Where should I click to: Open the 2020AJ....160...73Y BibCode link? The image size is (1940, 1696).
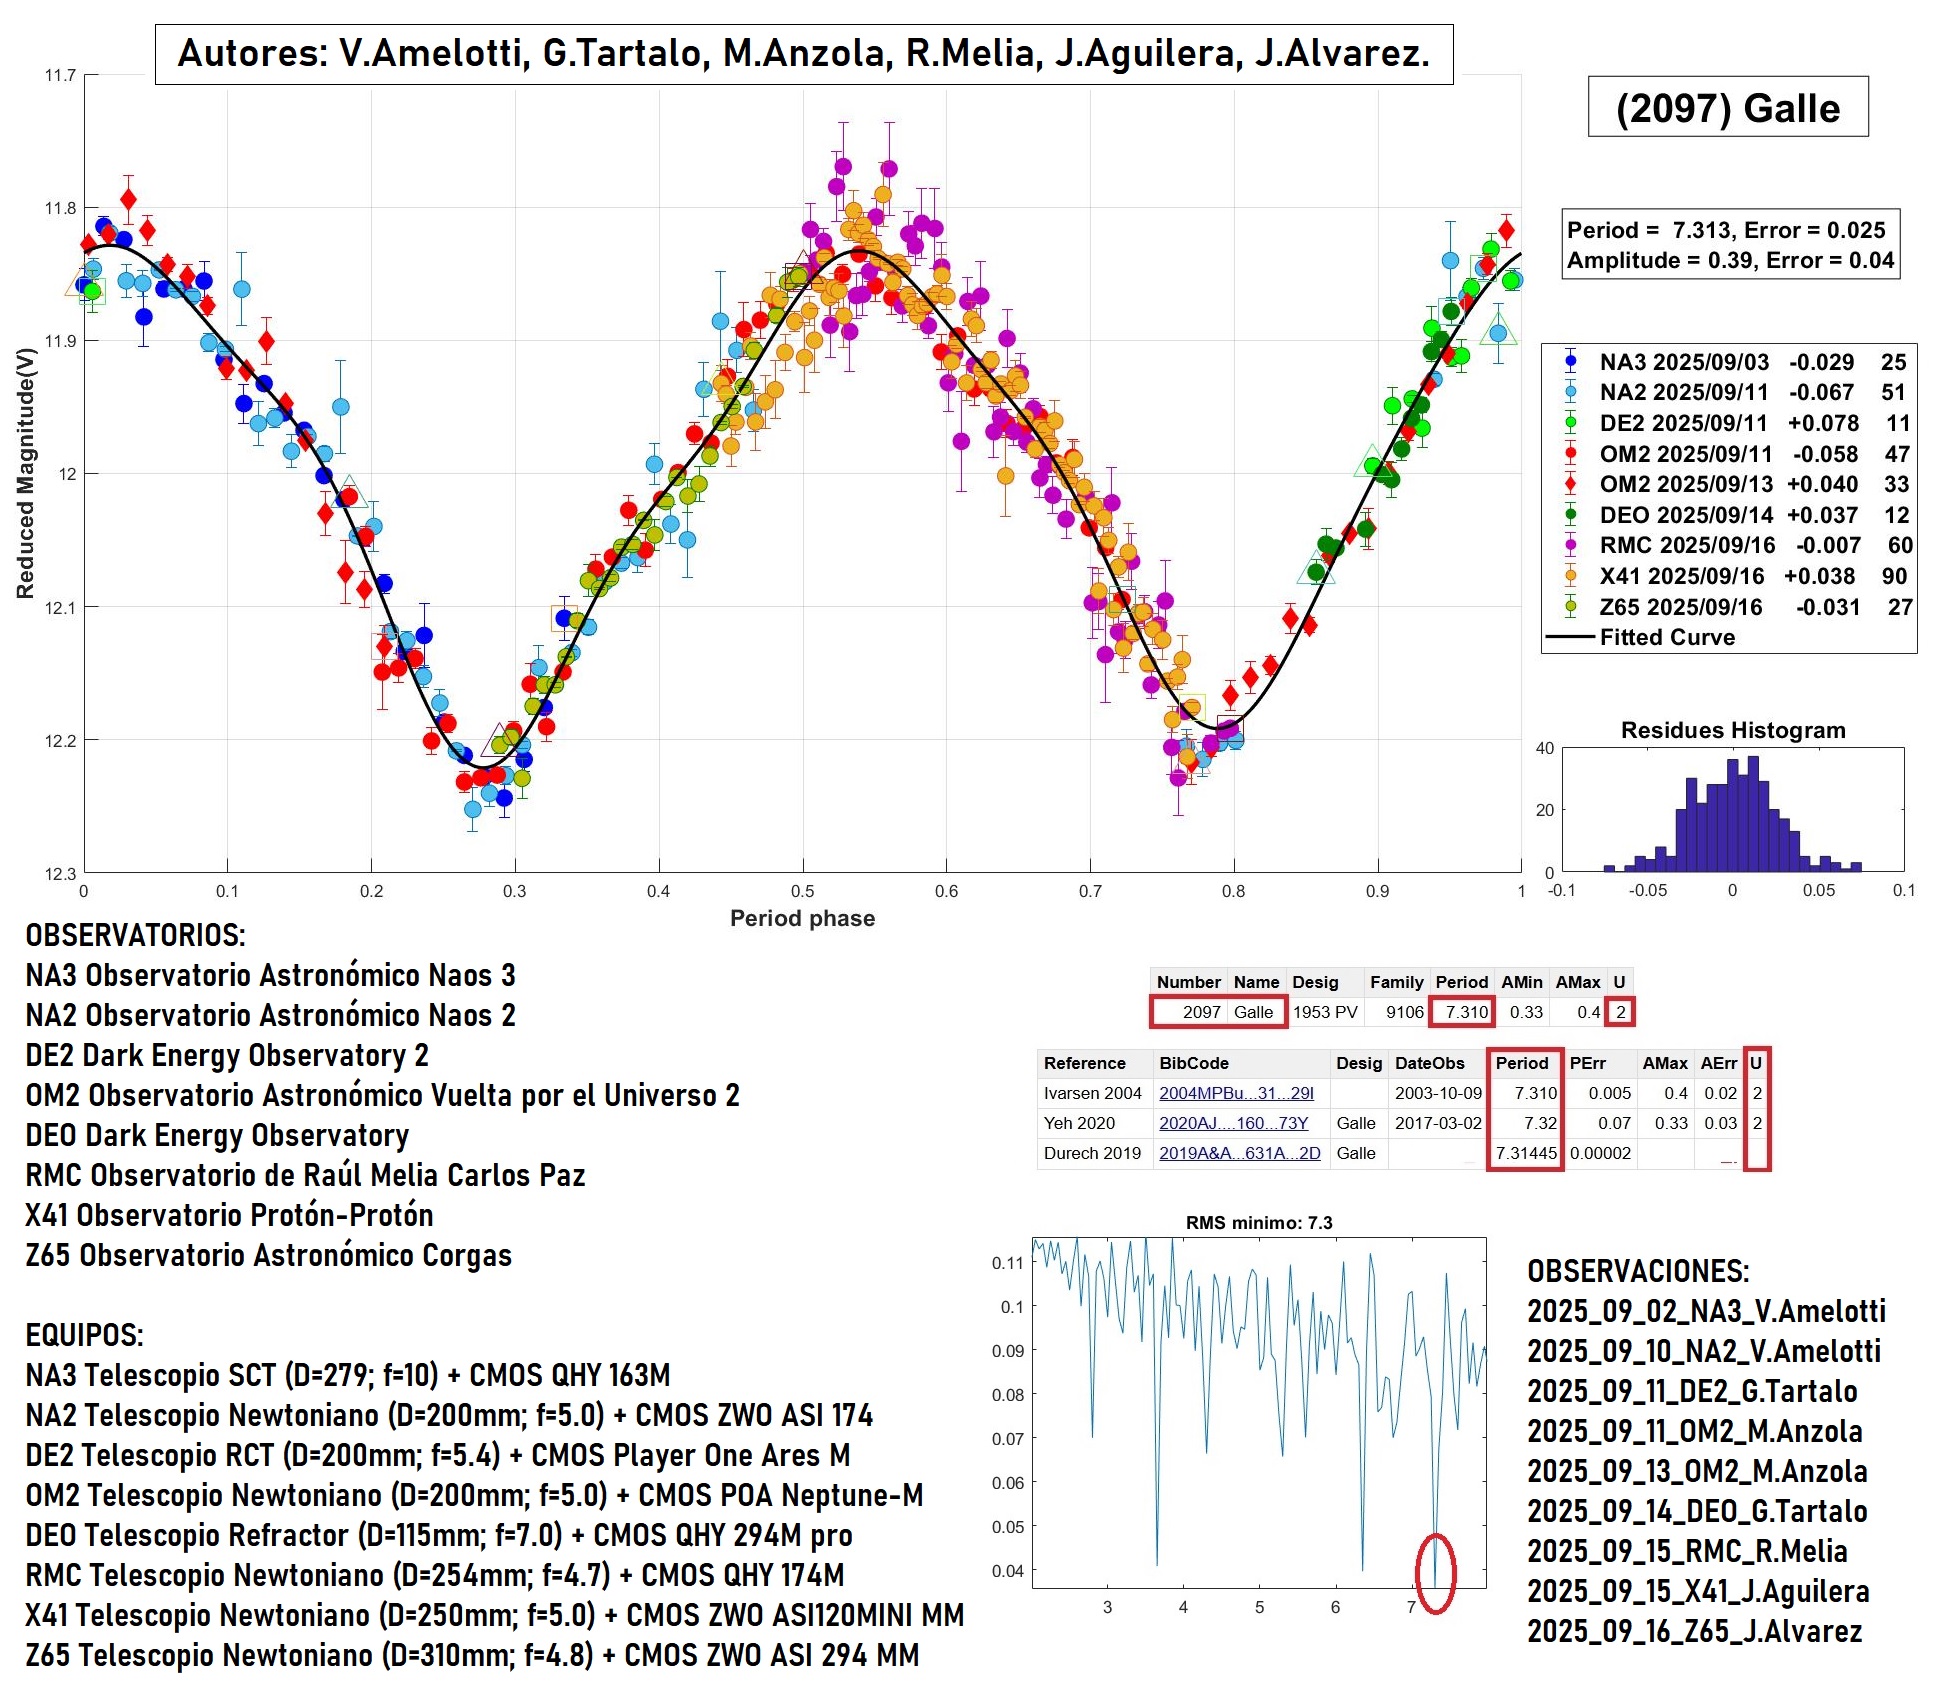point(1233,1123)
